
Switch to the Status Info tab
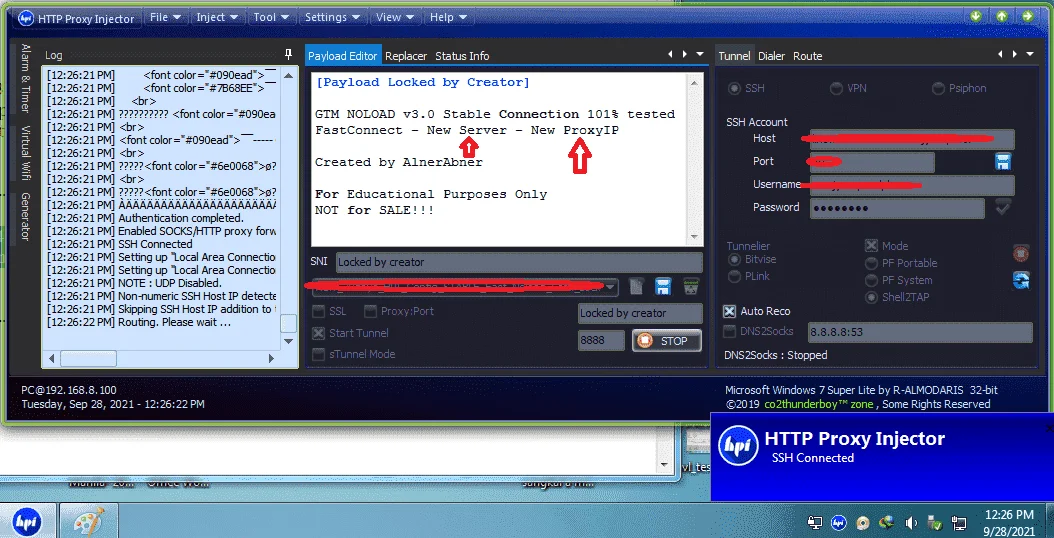click(x=462, y=56)
